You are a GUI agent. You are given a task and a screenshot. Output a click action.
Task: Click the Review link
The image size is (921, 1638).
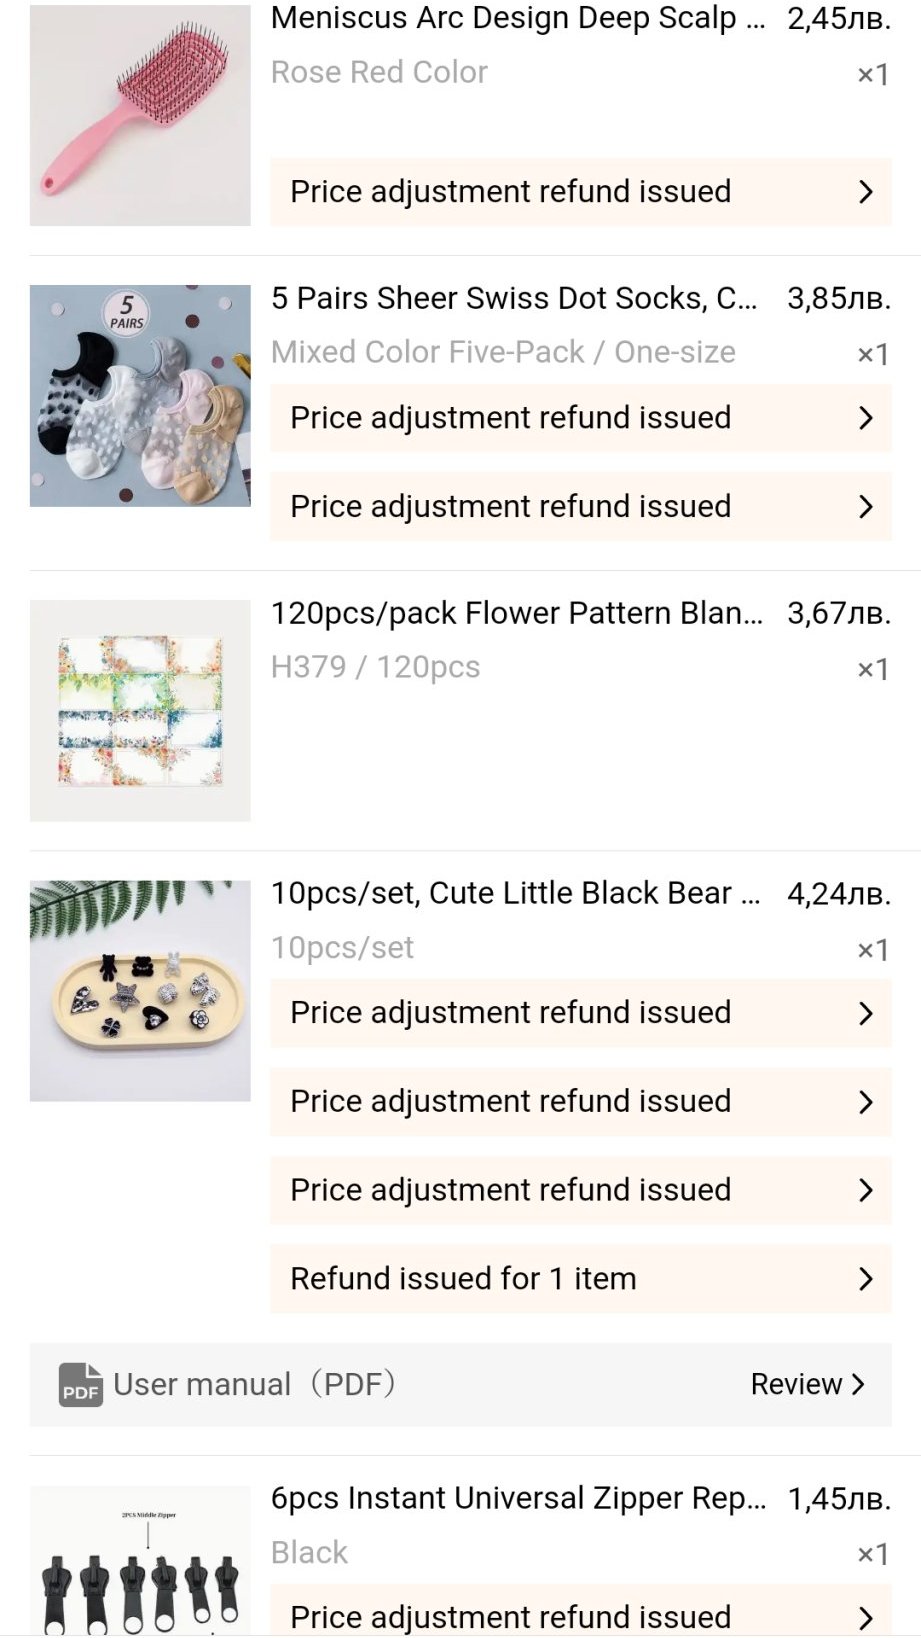[x=807, y=1385]
